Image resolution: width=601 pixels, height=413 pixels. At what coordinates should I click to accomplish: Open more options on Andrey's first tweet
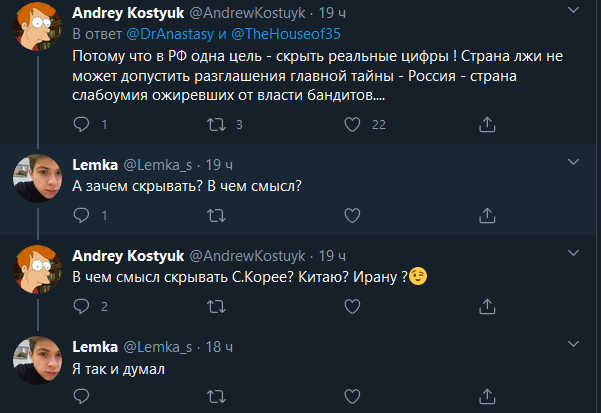click(x=573, y=14)
